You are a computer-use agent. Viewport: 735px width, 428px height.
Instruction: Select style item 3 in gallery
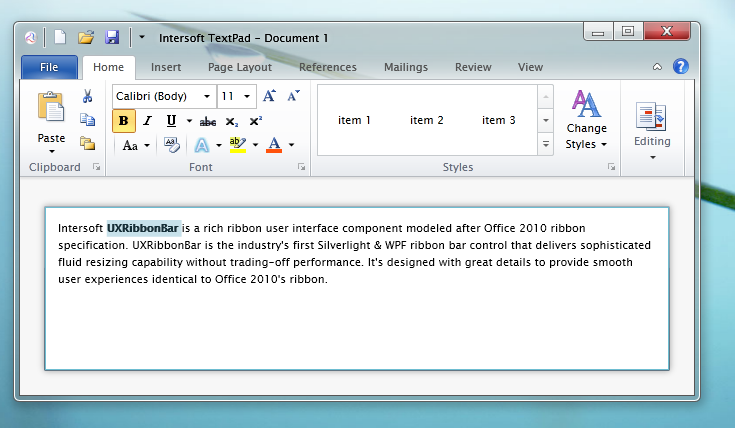point(498,120)
